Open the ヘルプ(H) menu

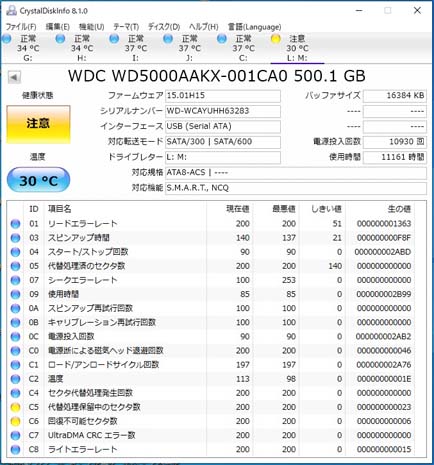[x=204, y=27]
